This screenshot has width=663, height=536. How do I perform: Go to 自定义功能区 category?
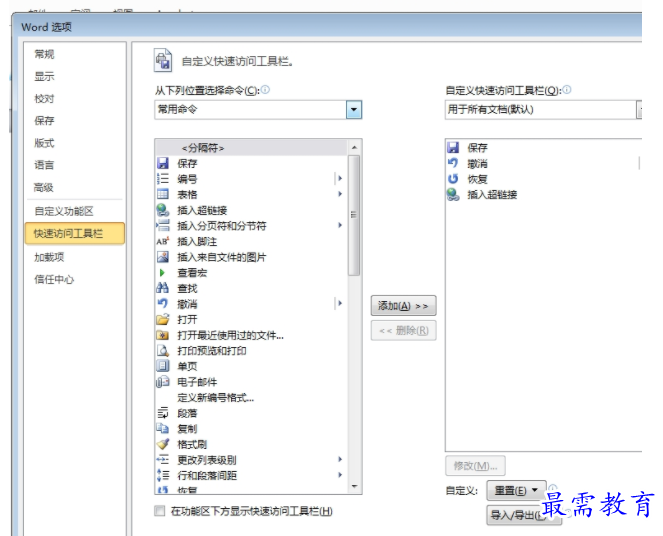64,211
